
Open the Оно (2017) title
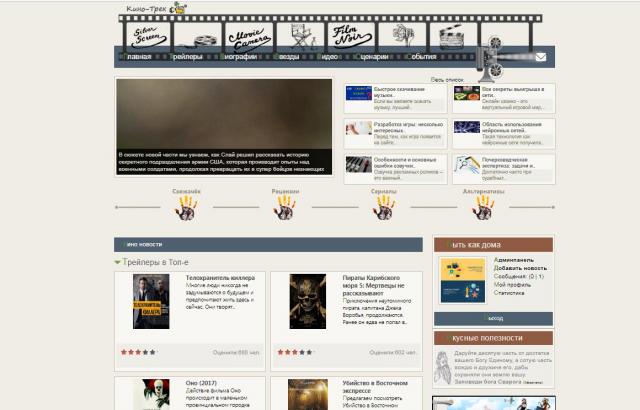[x=201, y=383]
